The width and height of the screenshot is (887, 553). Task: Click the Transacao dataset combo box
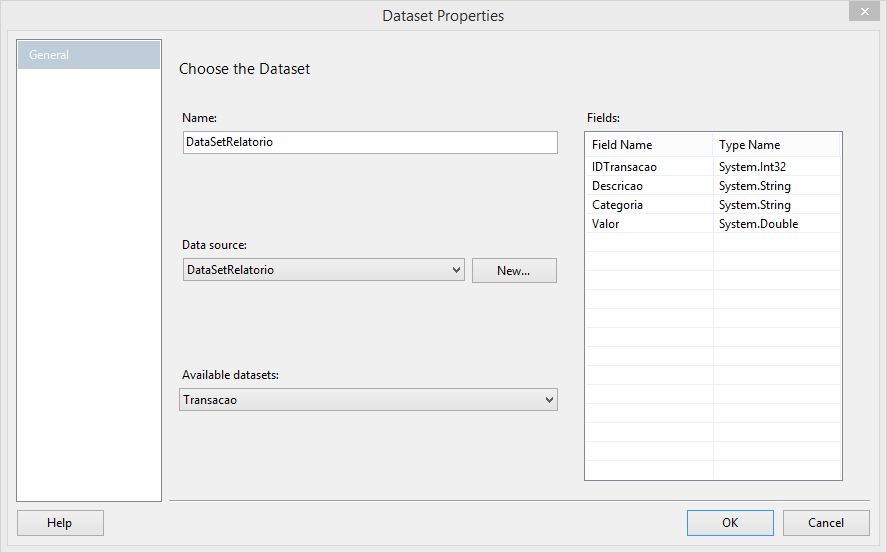tap(368, 400)
